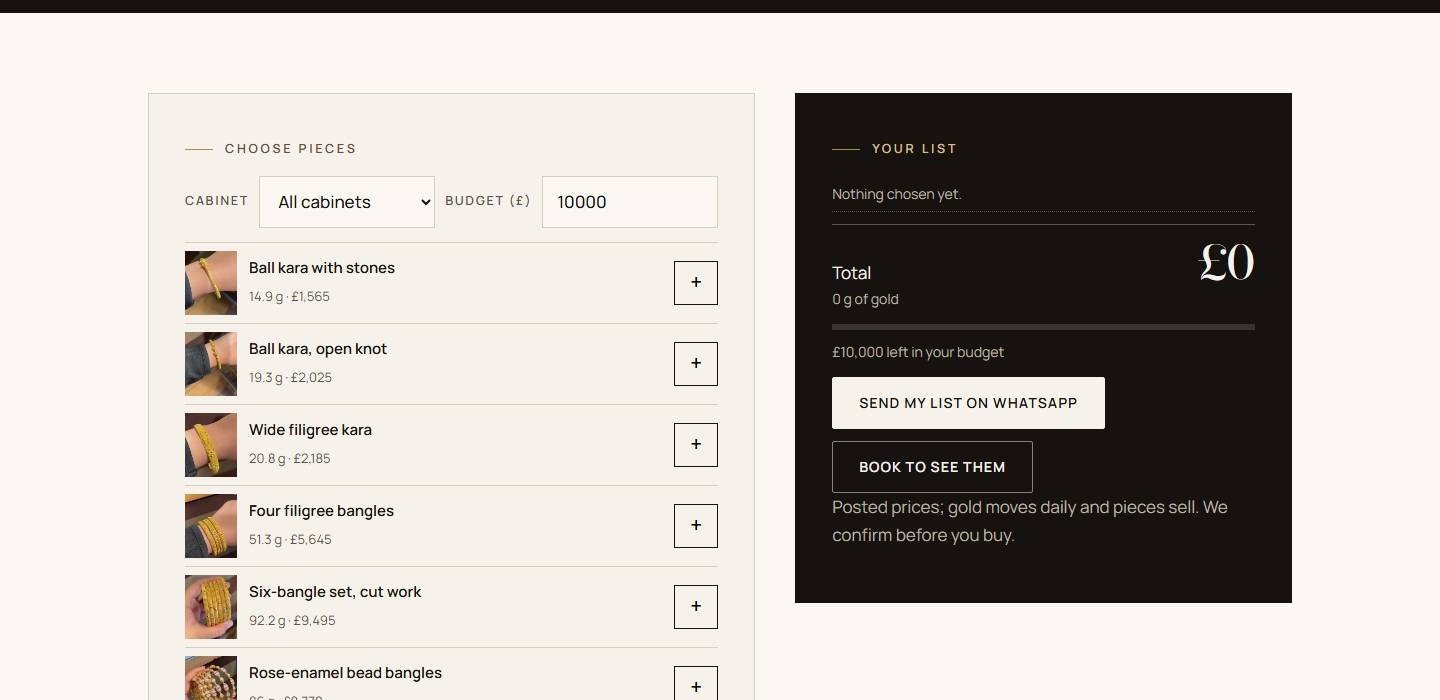Image resolution: width=1440 pixels, height=700 pixels.
Task: Click the Budget (£) label
Action: pos(488,201)
